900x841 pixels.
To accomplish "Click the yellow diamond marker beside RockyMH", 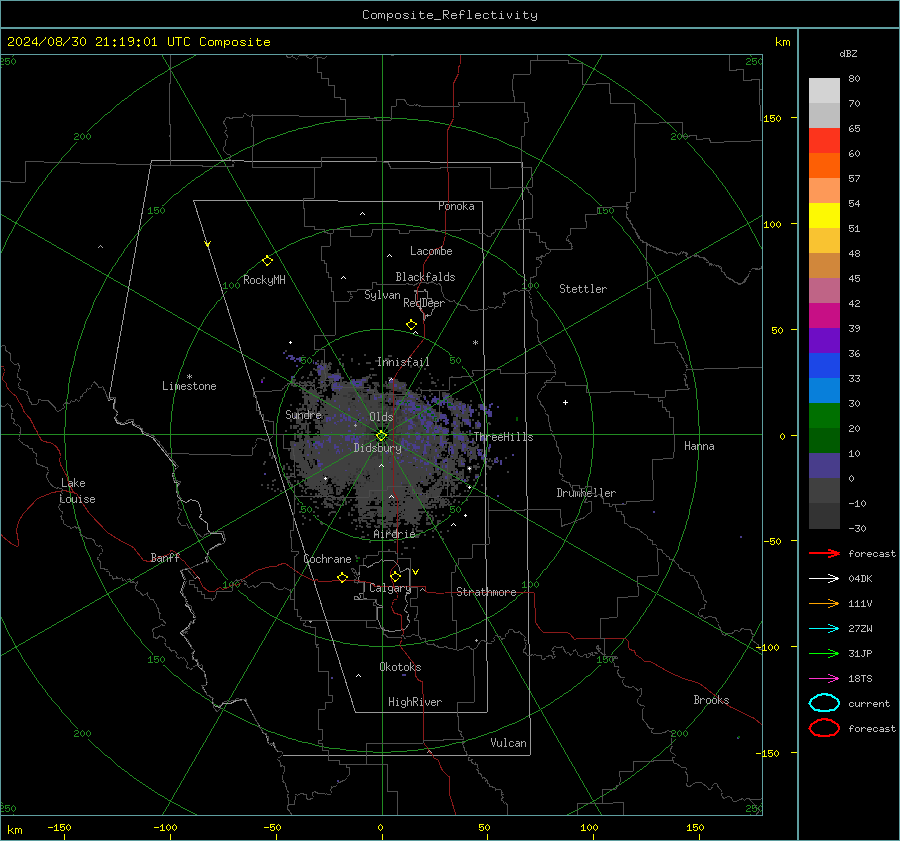I will click(x=267, y=261).
